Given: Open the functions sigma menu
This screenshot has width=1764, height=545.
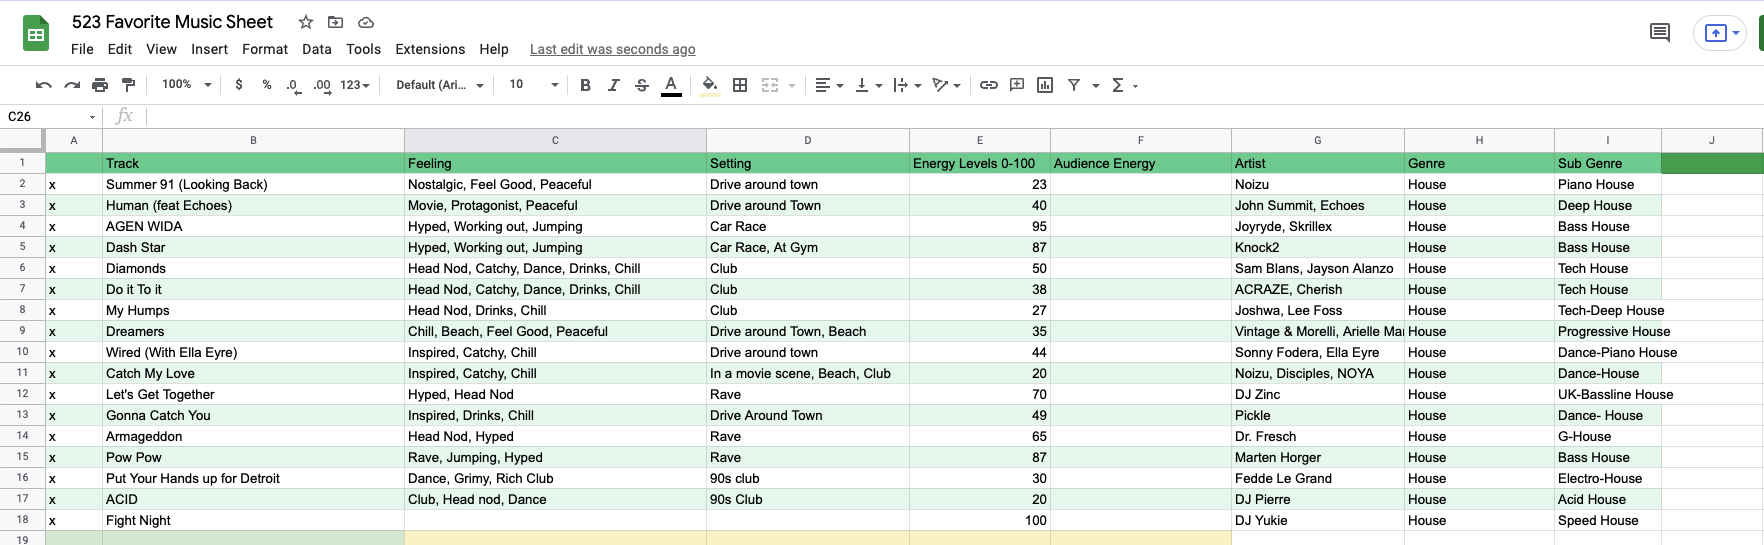Looking at the screenshot, I should (x=1118, y=85).
